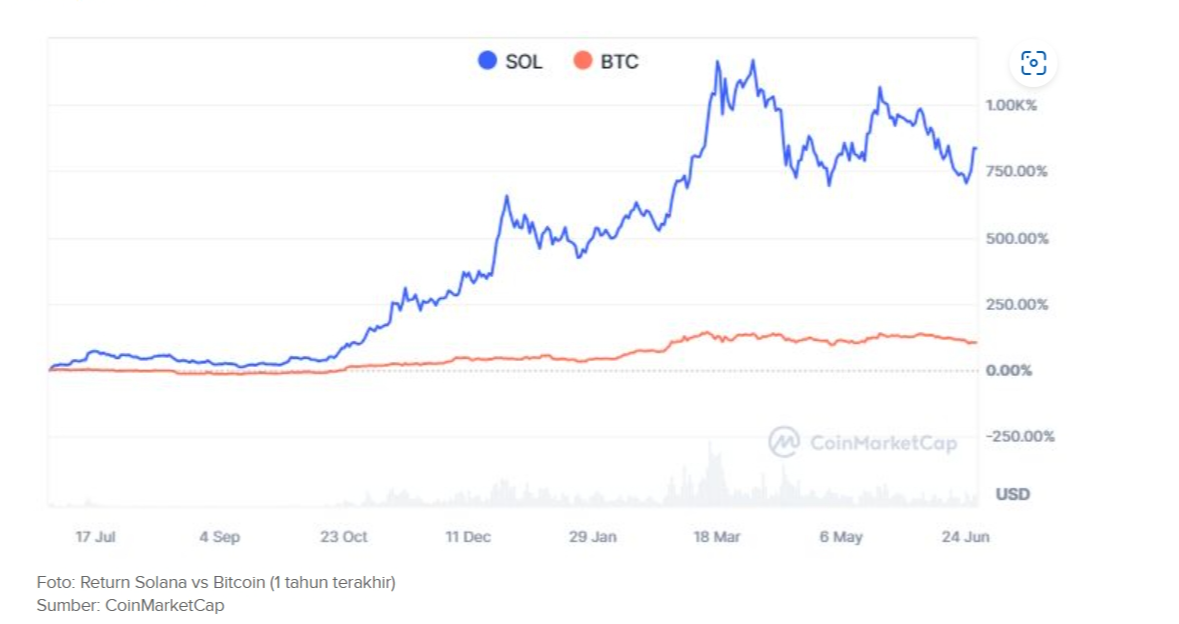The image size is (1179, 624).
Task: Click the Return Solana vs Bitcoin caption
Action: 217,582
